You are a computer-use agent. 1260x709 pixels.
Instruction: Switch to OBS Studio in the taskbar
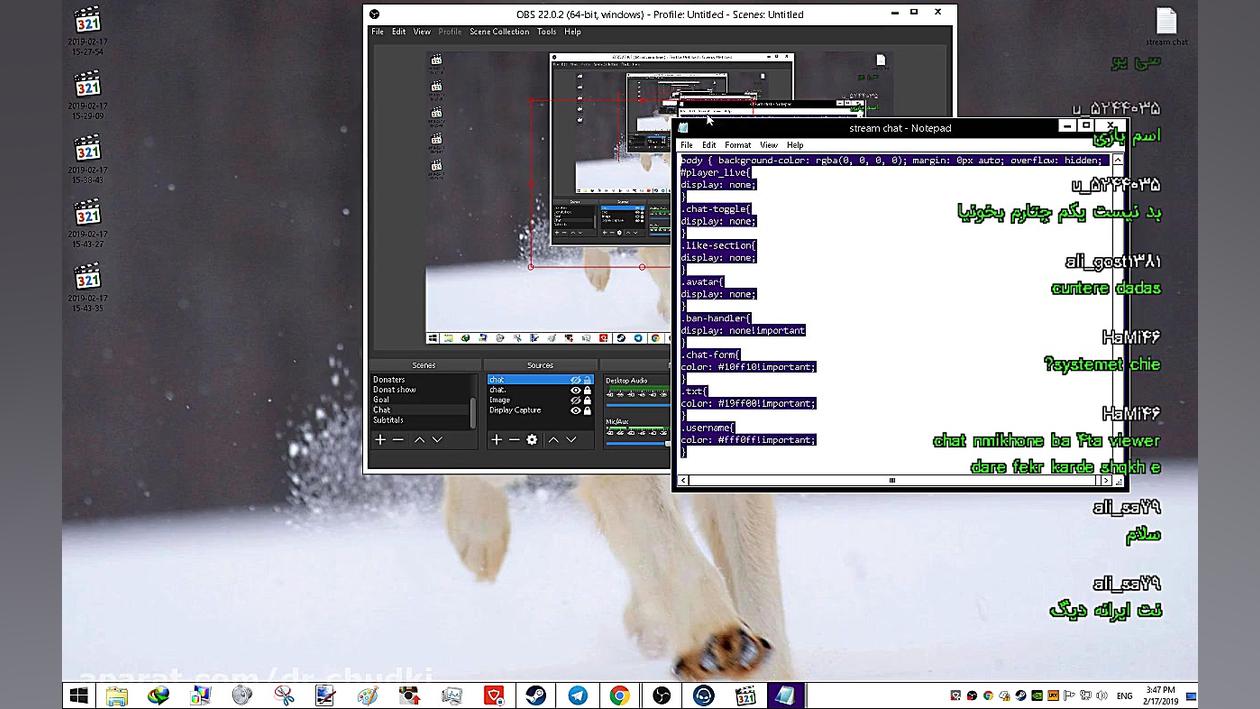[x=661, y=695]
